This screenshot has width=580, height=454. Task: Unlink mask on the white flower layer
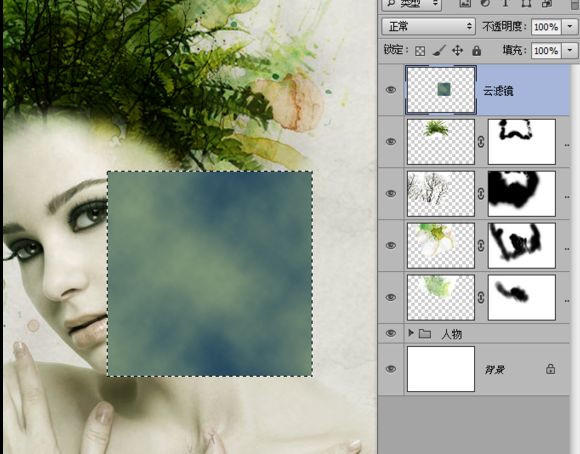click(481, 246)
